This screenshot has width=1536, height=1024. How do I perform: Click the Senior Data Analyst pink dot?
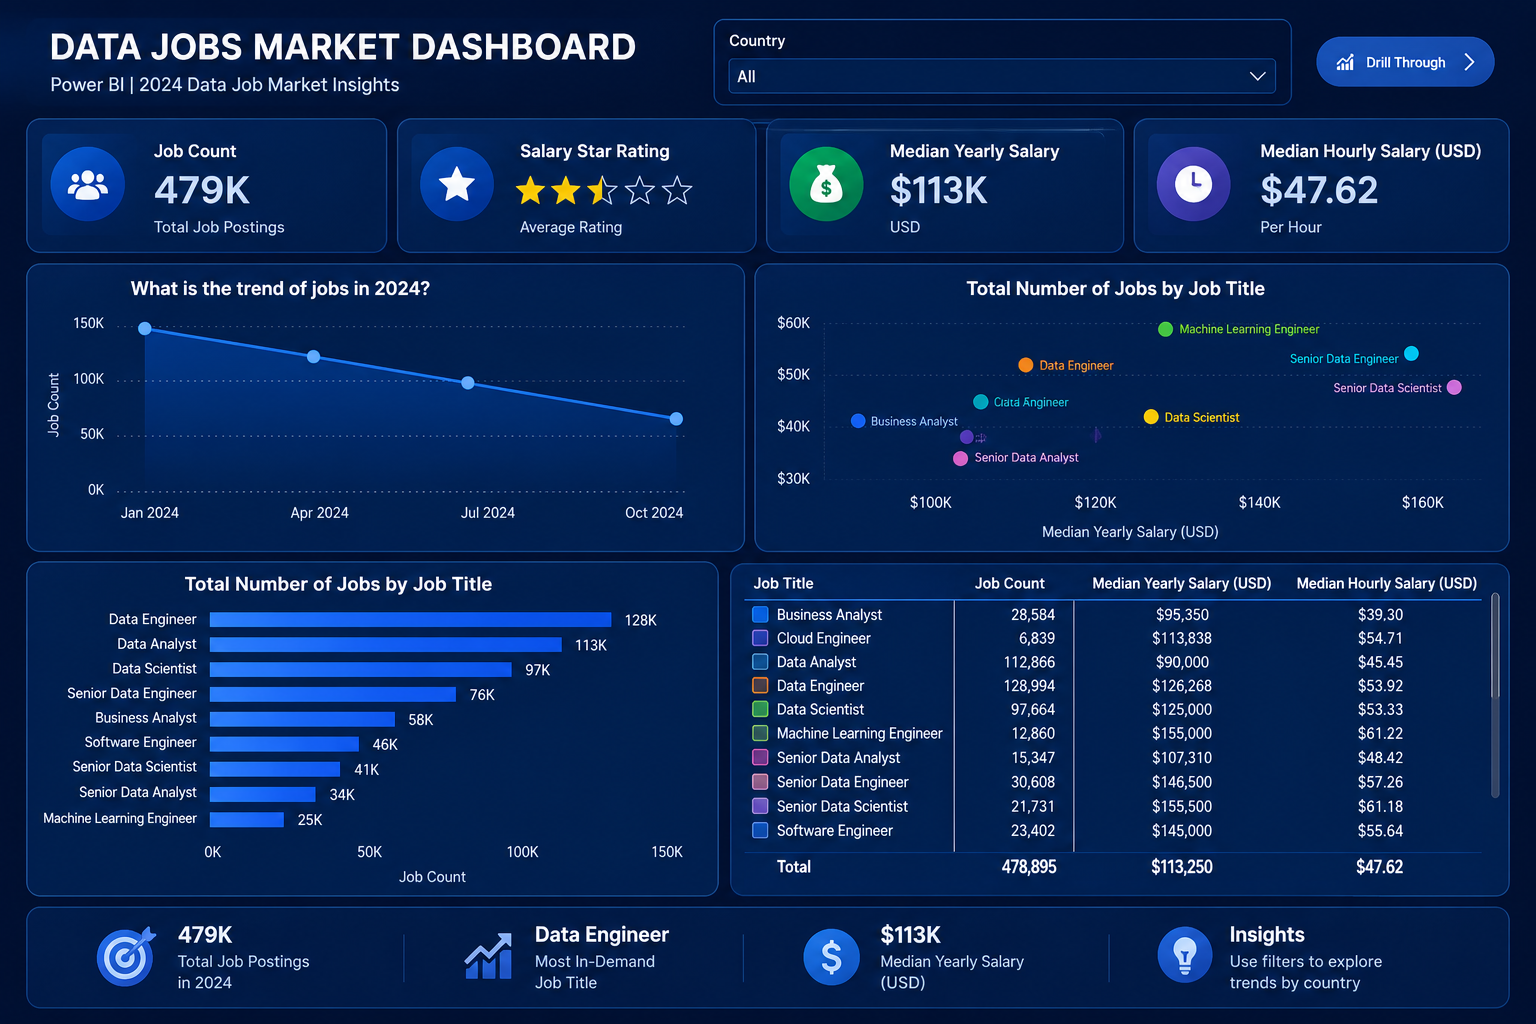[960, 458]
